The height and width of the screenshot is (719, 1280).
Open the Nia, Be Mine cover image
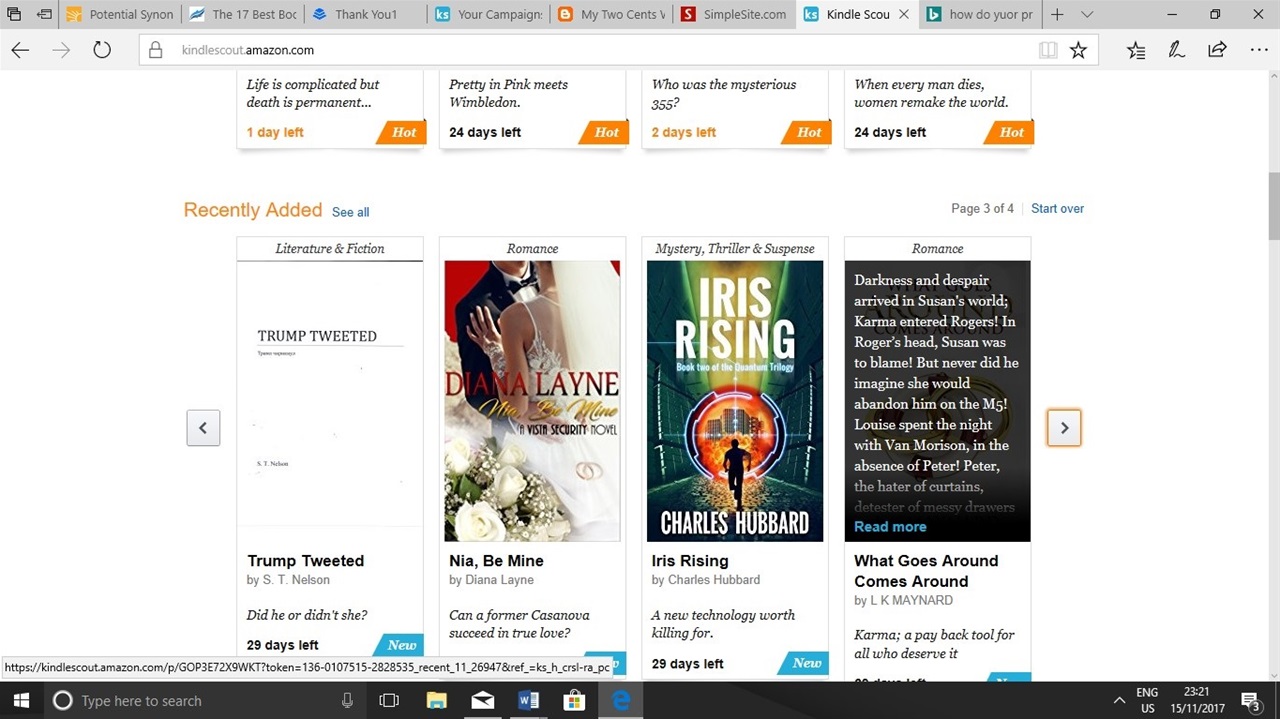(532, 401)
